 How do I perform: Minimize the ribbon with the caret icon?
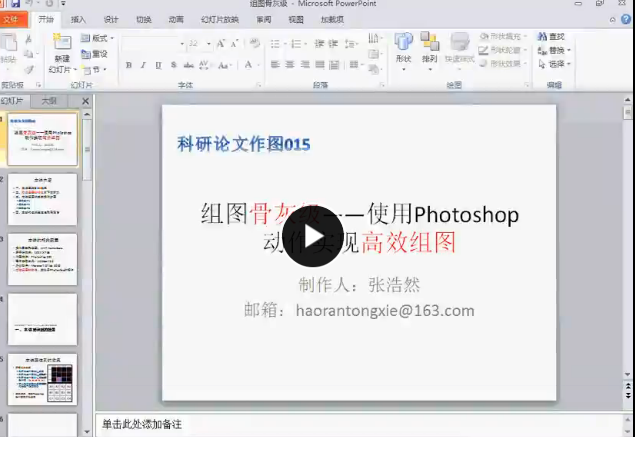tap(612, 19)
